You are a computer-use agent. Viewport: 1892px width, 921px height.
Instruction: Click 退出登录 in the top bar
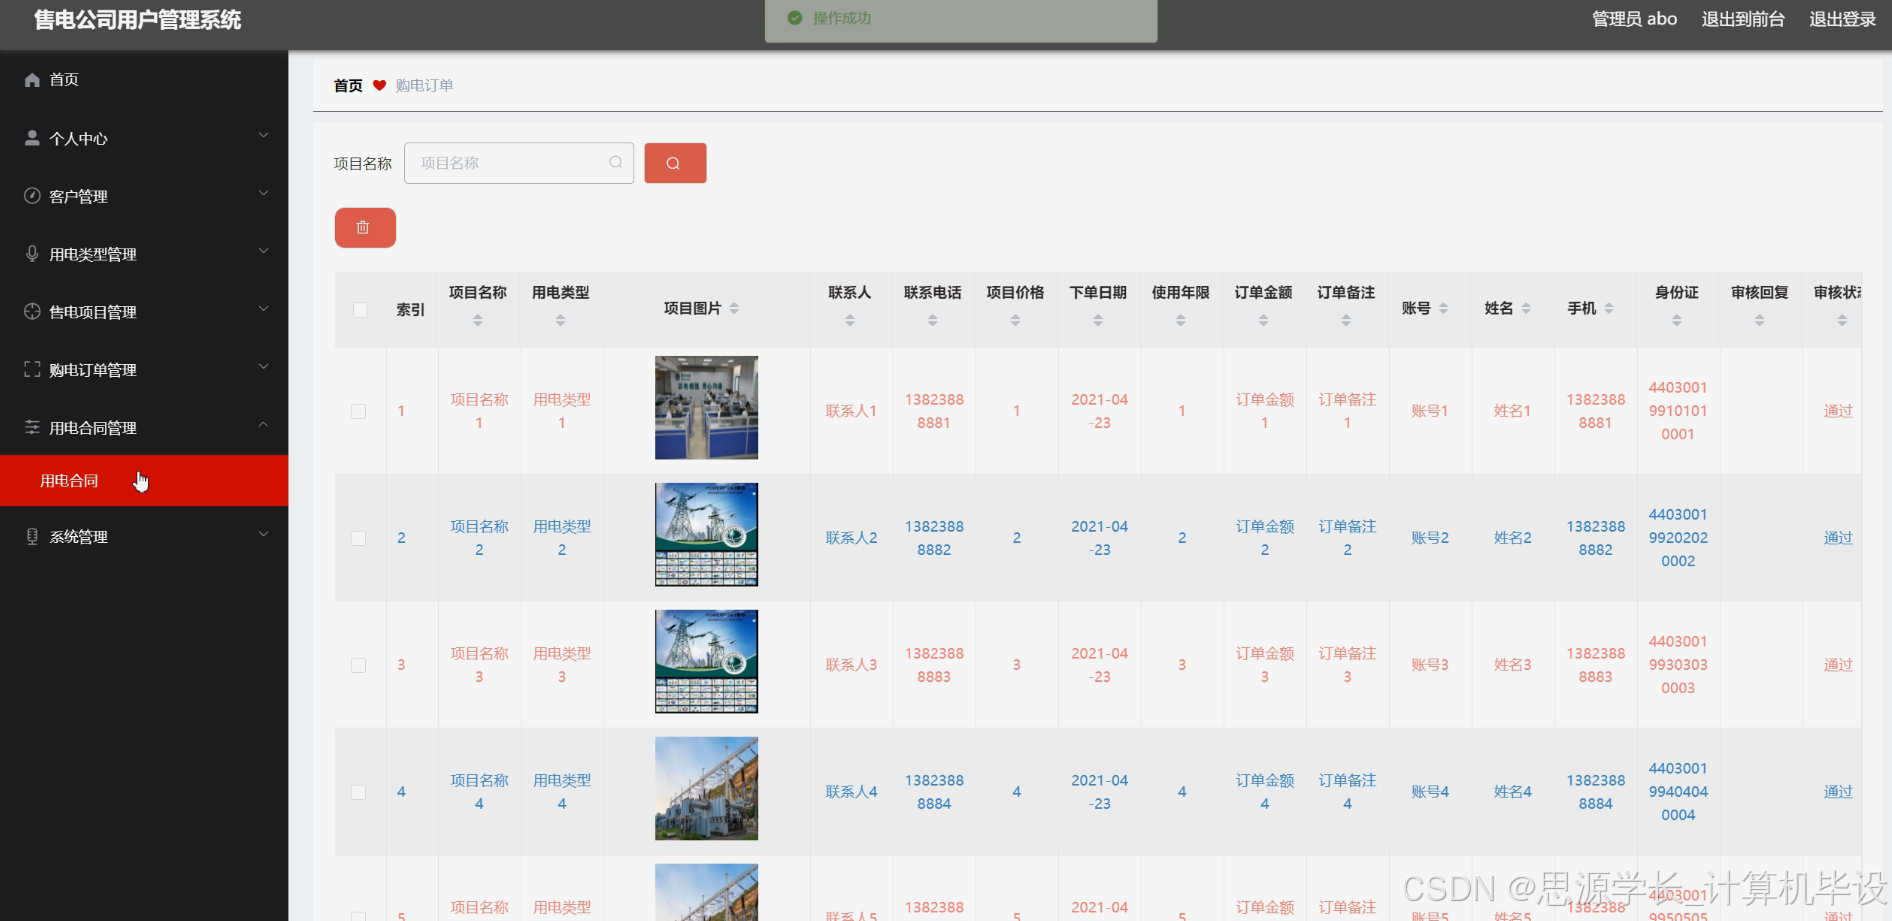1842,19
